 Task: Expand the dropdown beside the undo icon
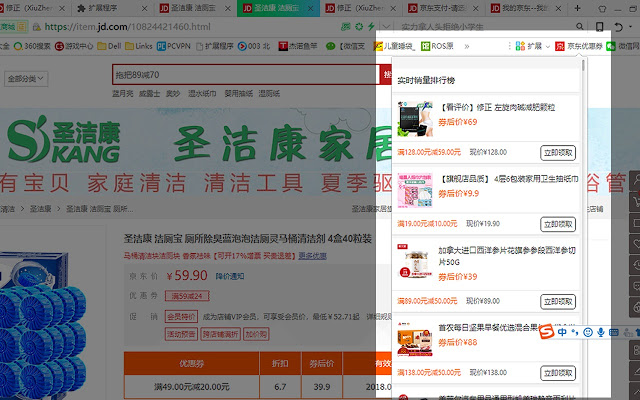[631, 27]
